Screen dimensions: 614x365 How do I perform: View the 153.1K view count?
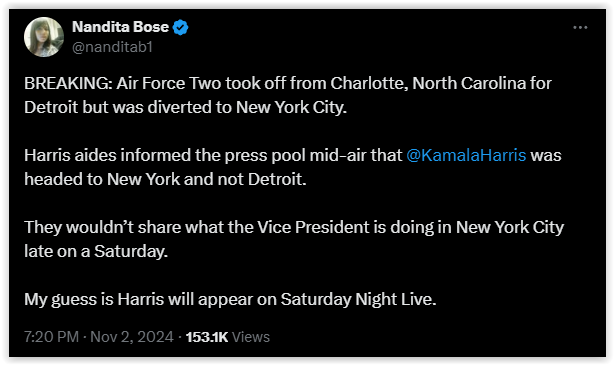tap(207, 337)
